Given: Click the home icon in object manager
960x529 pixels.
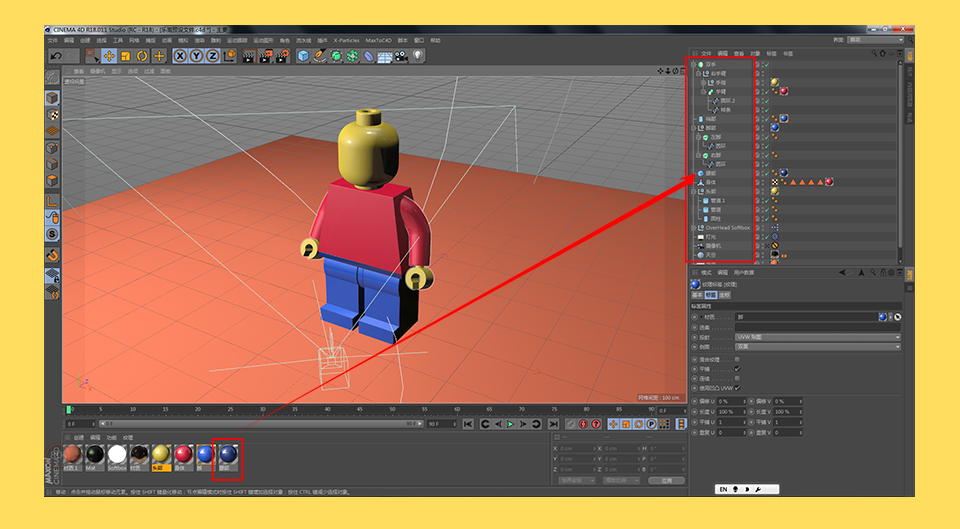Looking at the screenshot, I should pyautogui.click(x=882, y=53).
